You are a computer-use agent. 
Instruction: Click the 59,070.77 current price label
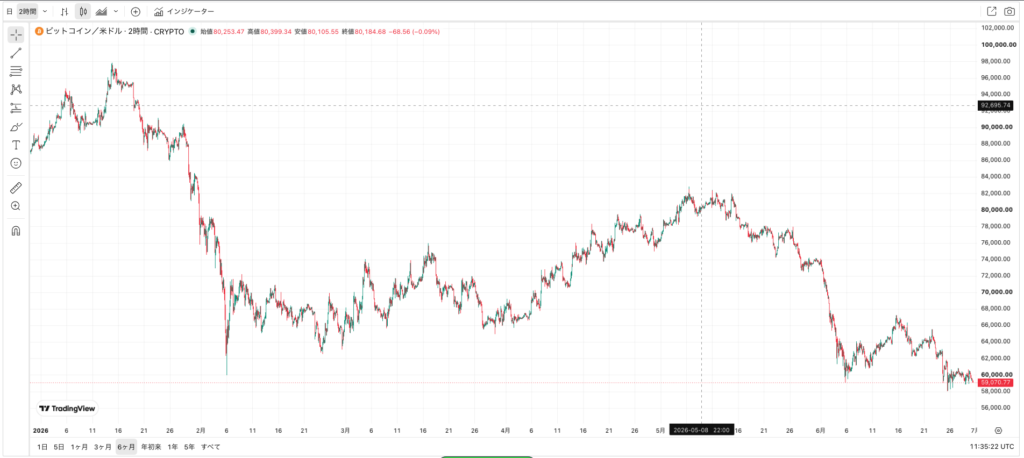click(996, 382)
